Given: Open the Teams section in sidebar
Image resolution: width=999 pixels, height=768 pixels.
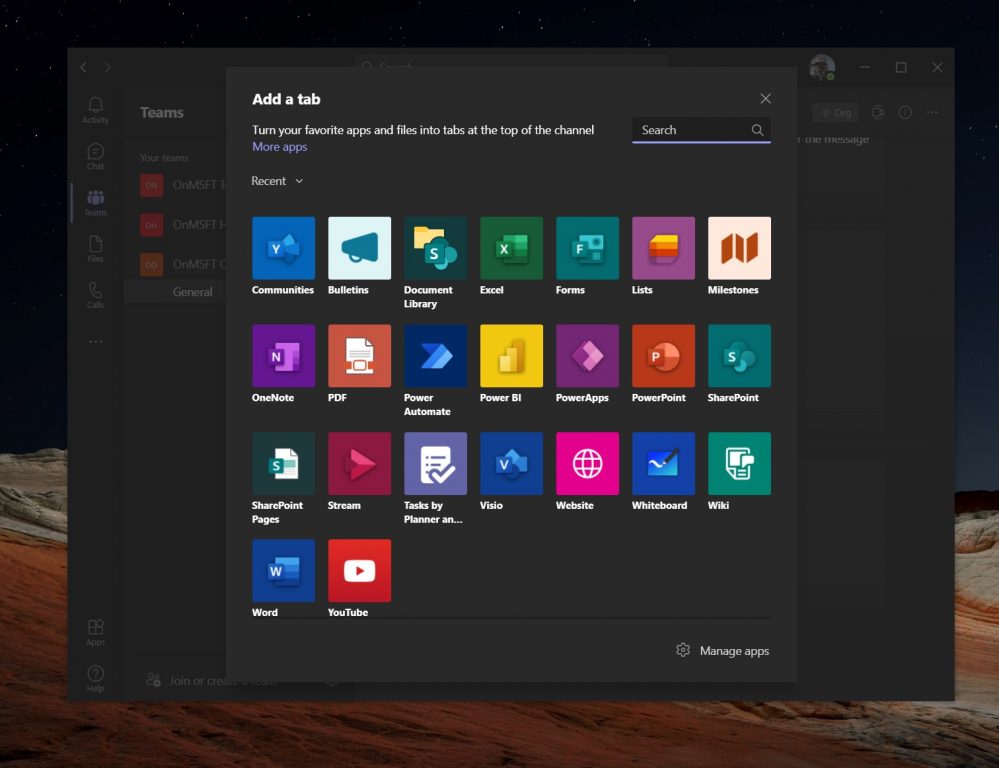Looking at the screenshot, I should (x=96, y=203).
